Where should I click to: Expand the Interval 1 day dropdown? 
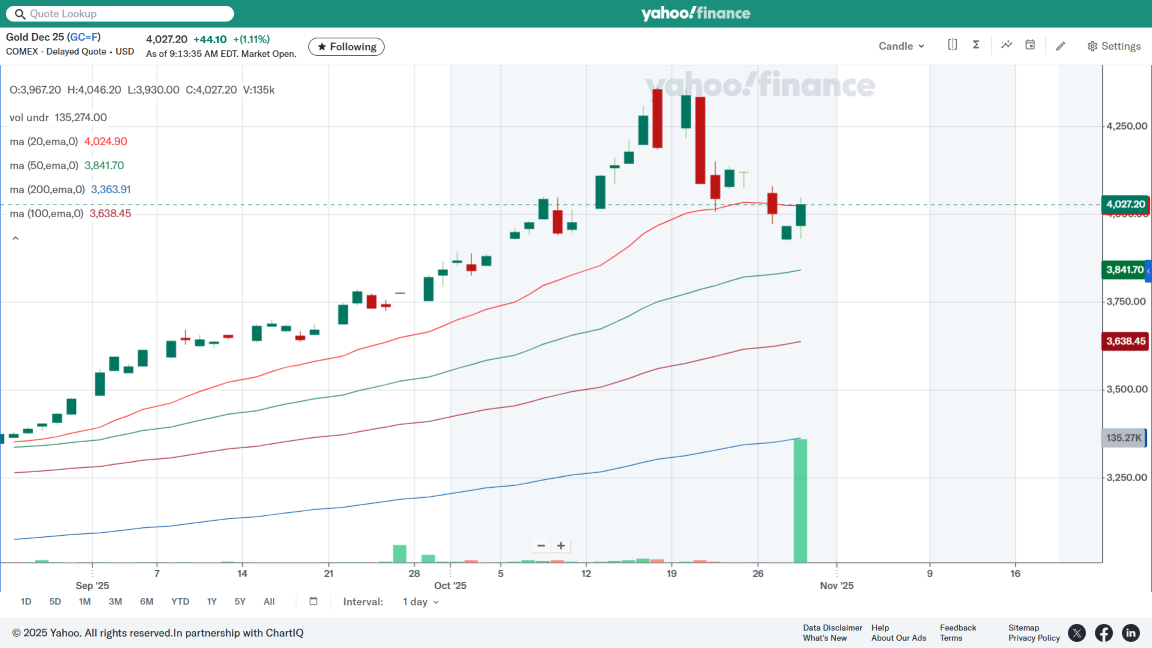coord(420,602)
